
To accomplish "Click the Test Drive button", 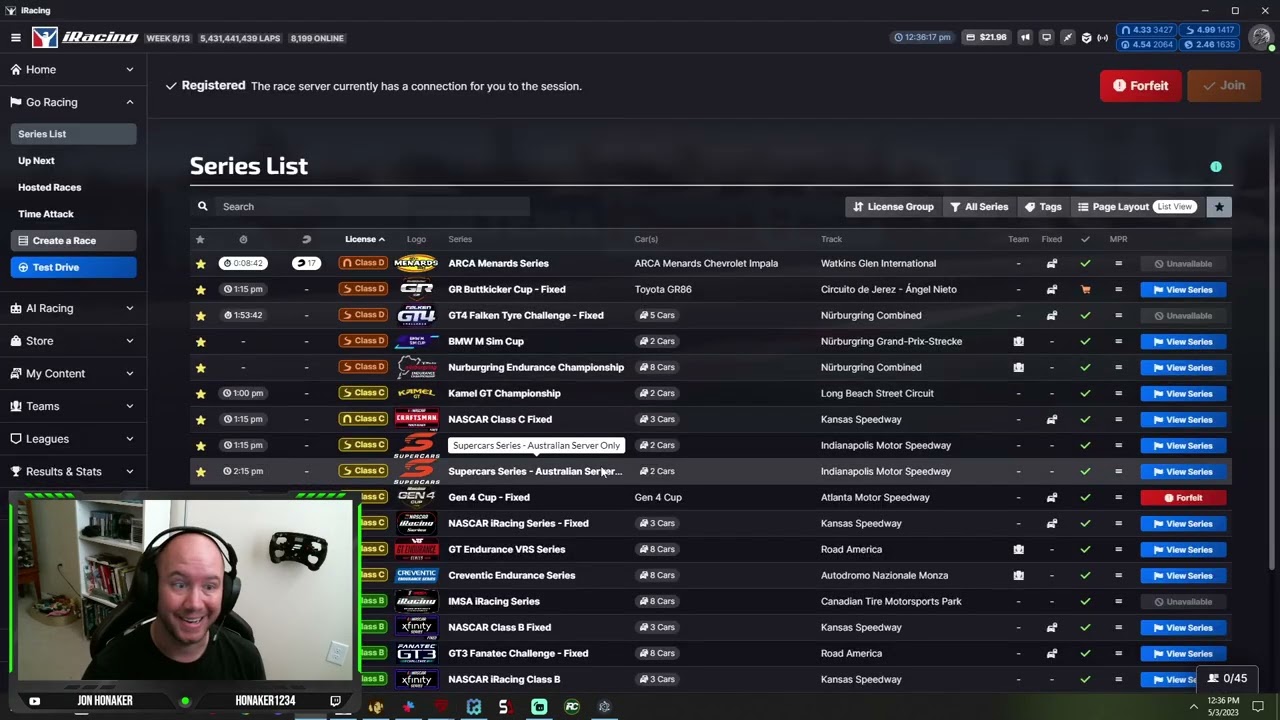I will pyautogui.click(x=73, y=267).
